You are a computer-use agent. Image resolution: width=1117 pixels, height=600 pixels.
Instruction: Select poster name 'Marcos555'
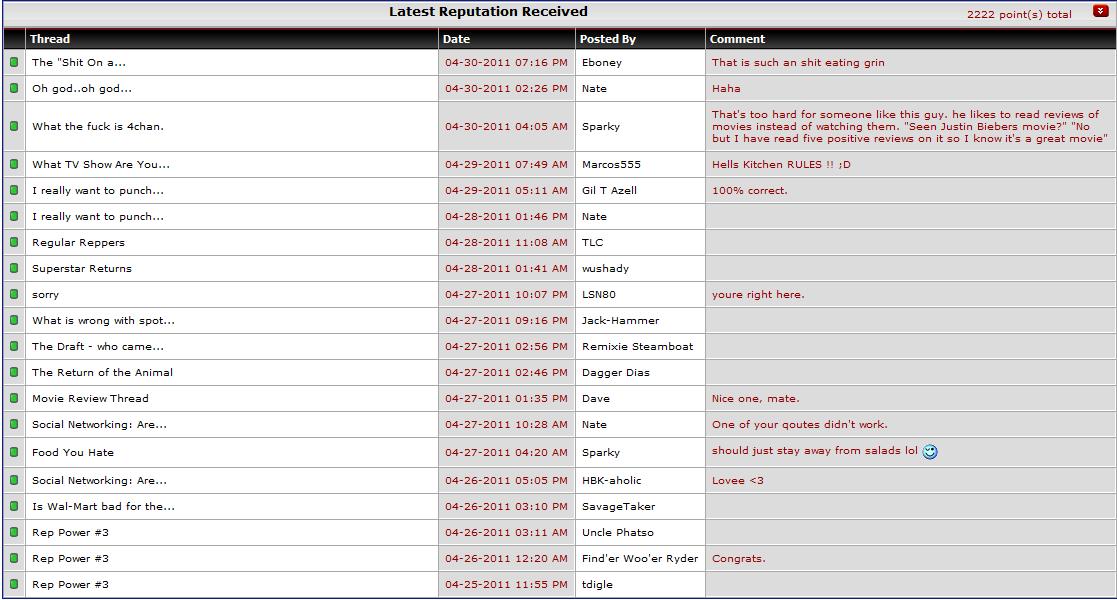click(611, 164)
